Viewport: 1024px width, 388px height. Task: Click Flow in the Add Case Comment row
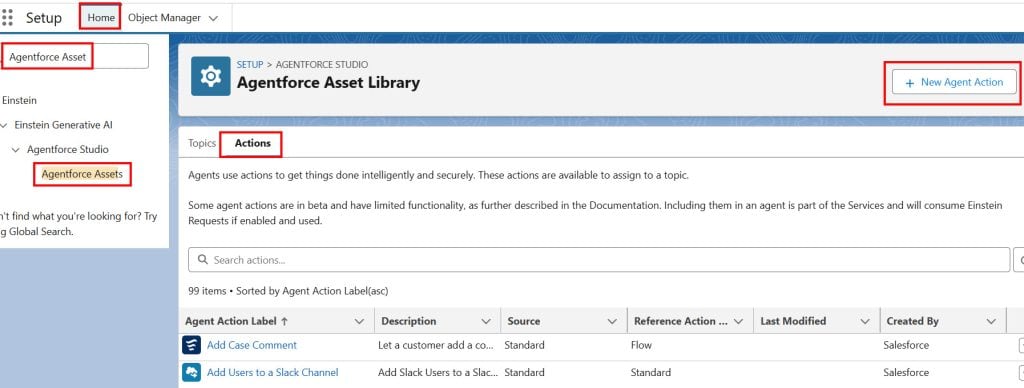point(641,345)
